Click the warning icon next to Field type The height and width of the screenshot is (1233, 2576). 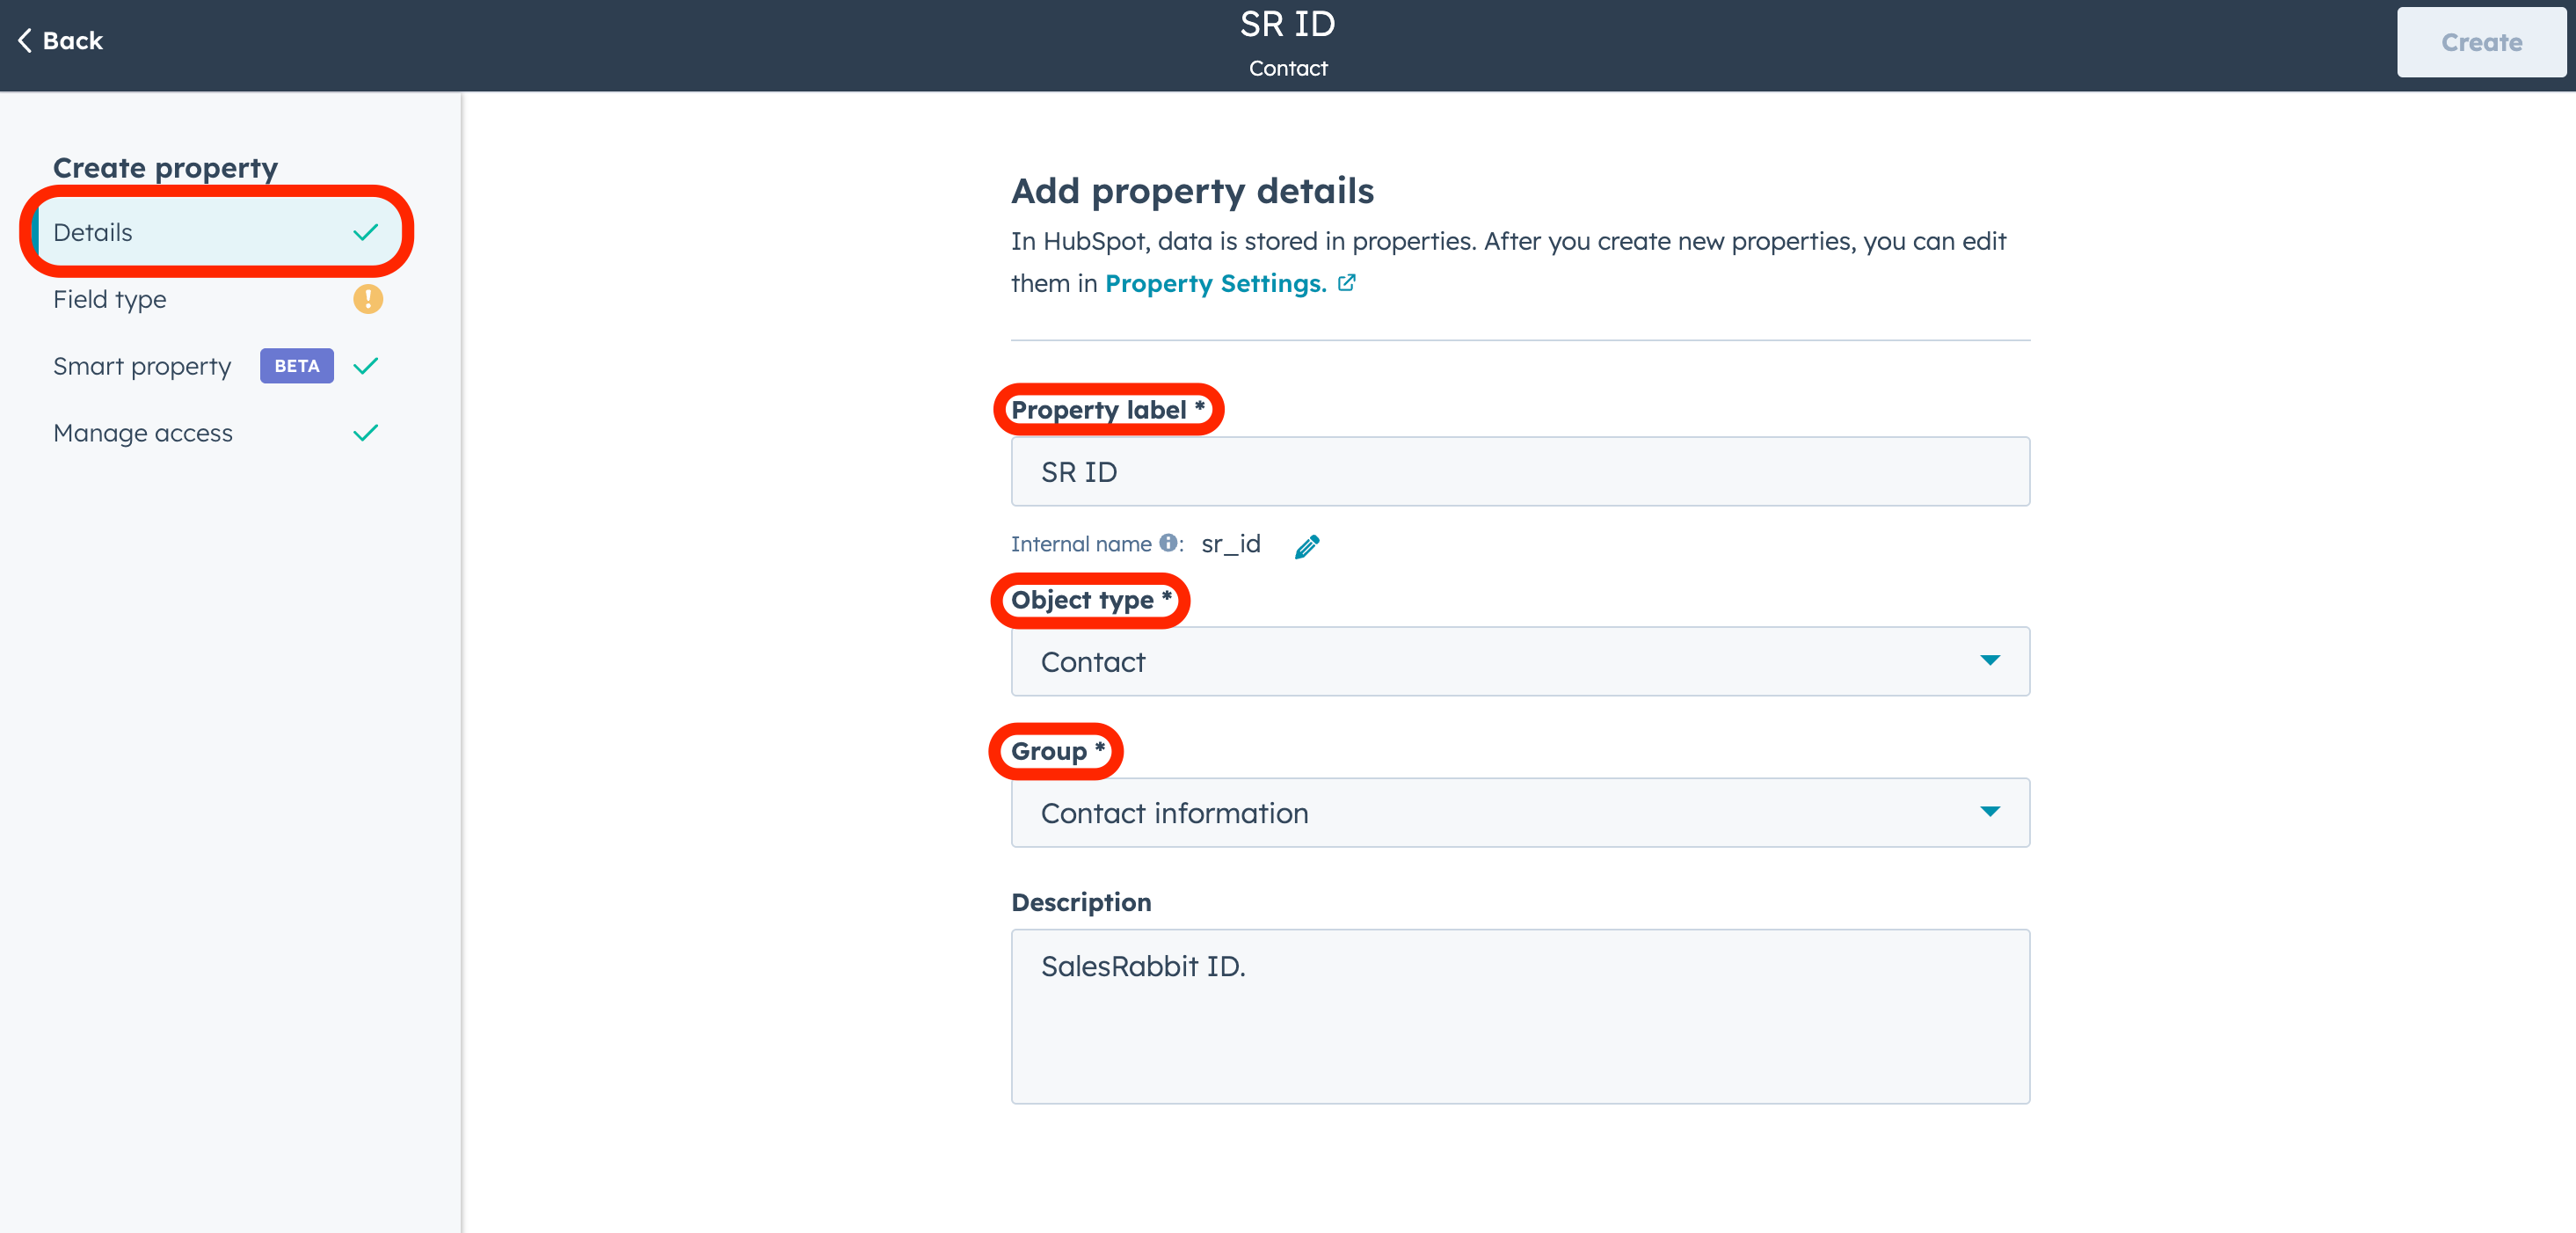[368, 298]
